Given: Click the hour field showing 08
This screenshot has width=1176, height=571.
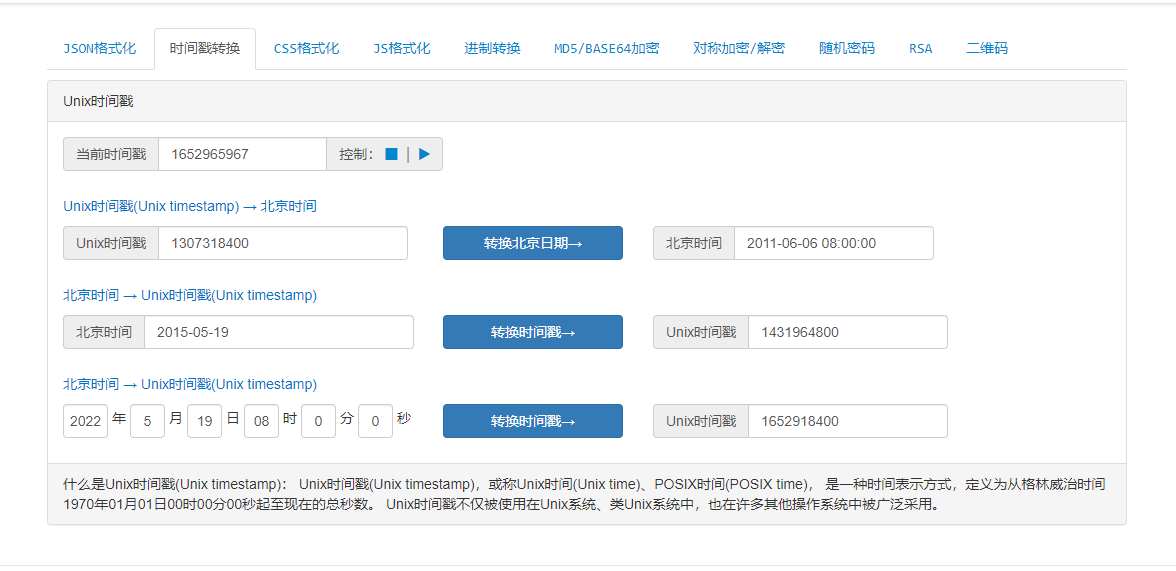Looking at the screenshot, I should click(x=262, y=421).
